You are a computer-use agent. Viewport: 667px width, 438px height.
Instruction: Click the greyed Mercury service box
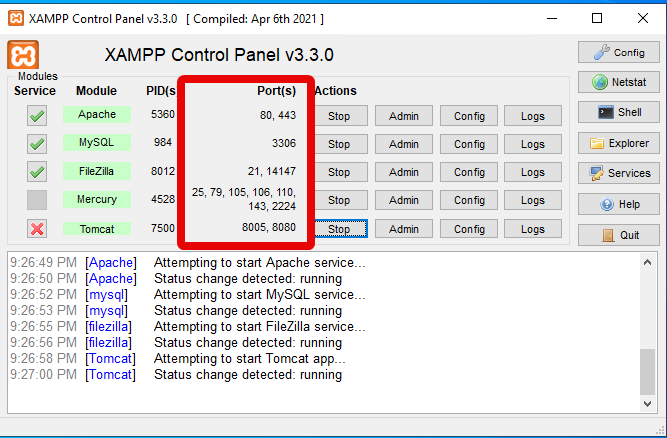(37, 200)
